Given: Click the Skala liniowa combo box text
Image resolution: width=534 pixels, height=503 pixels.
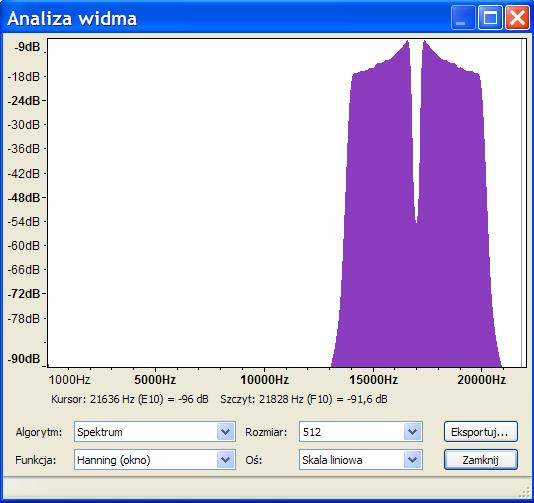Looking at the screenshot, I should [332, 460].
